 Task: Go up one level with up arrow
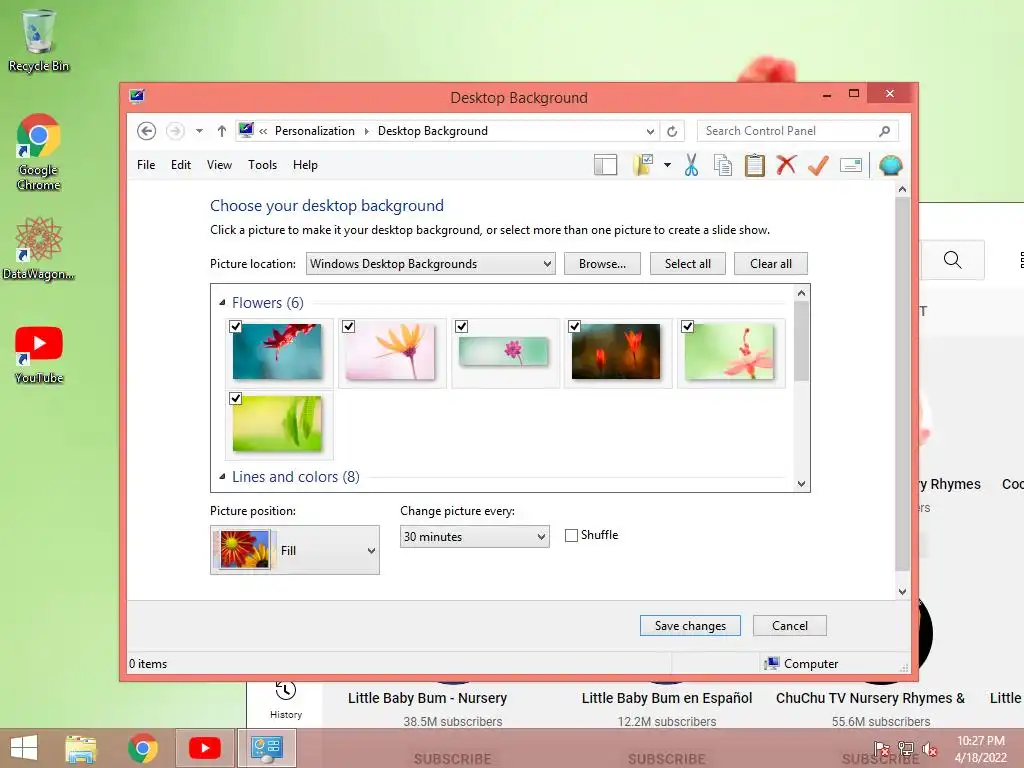click(x=222, y=131)
